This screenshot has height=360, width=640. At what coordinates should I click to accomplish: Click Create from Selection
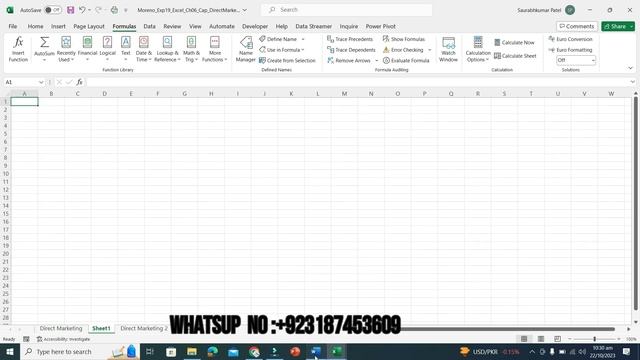click(287, 60)
